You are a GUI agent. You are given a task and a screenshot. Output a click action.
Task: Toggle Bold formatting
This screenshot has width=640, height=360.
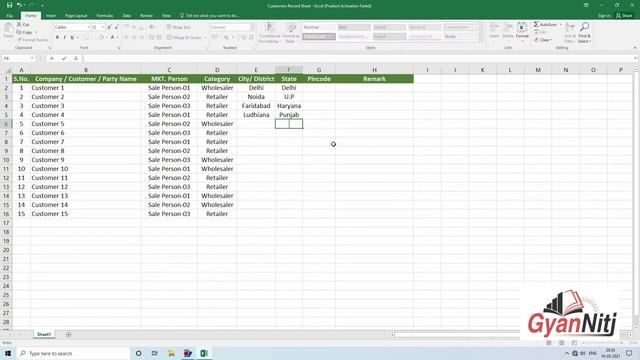(x=57, y=37)
